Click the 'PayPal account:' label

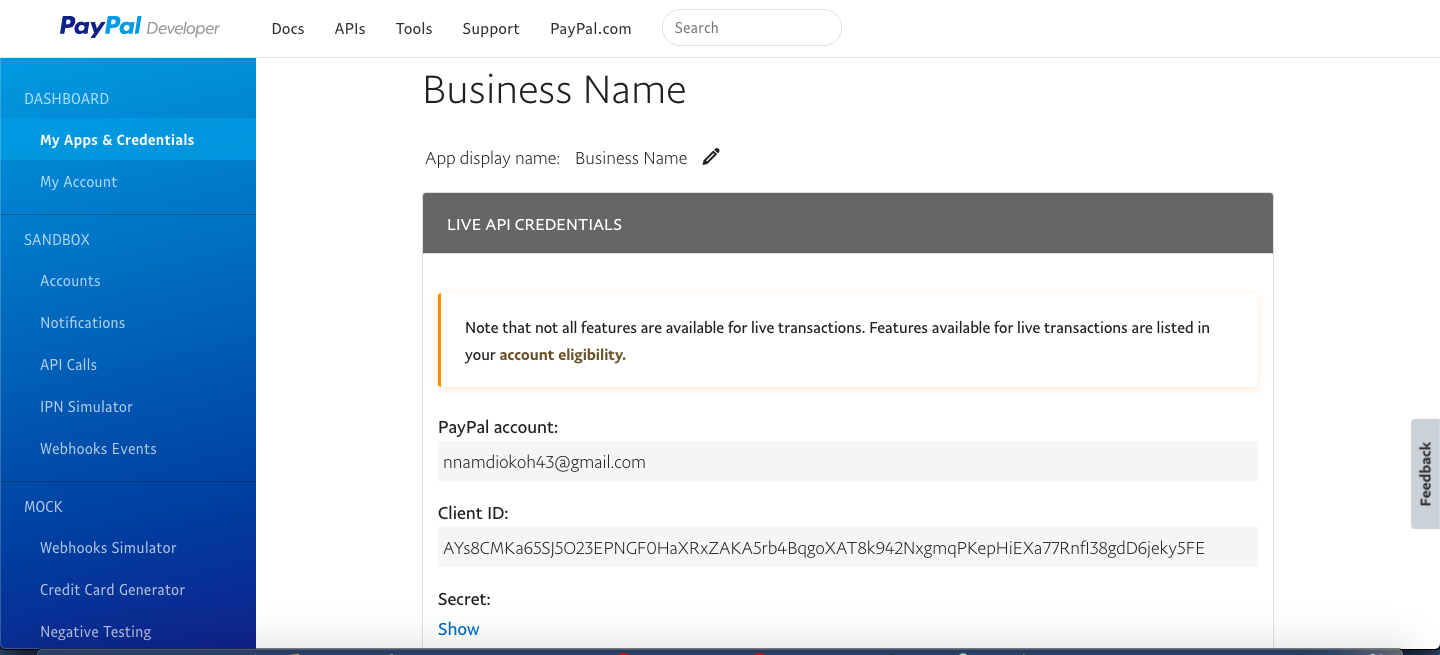pos(498,427)
